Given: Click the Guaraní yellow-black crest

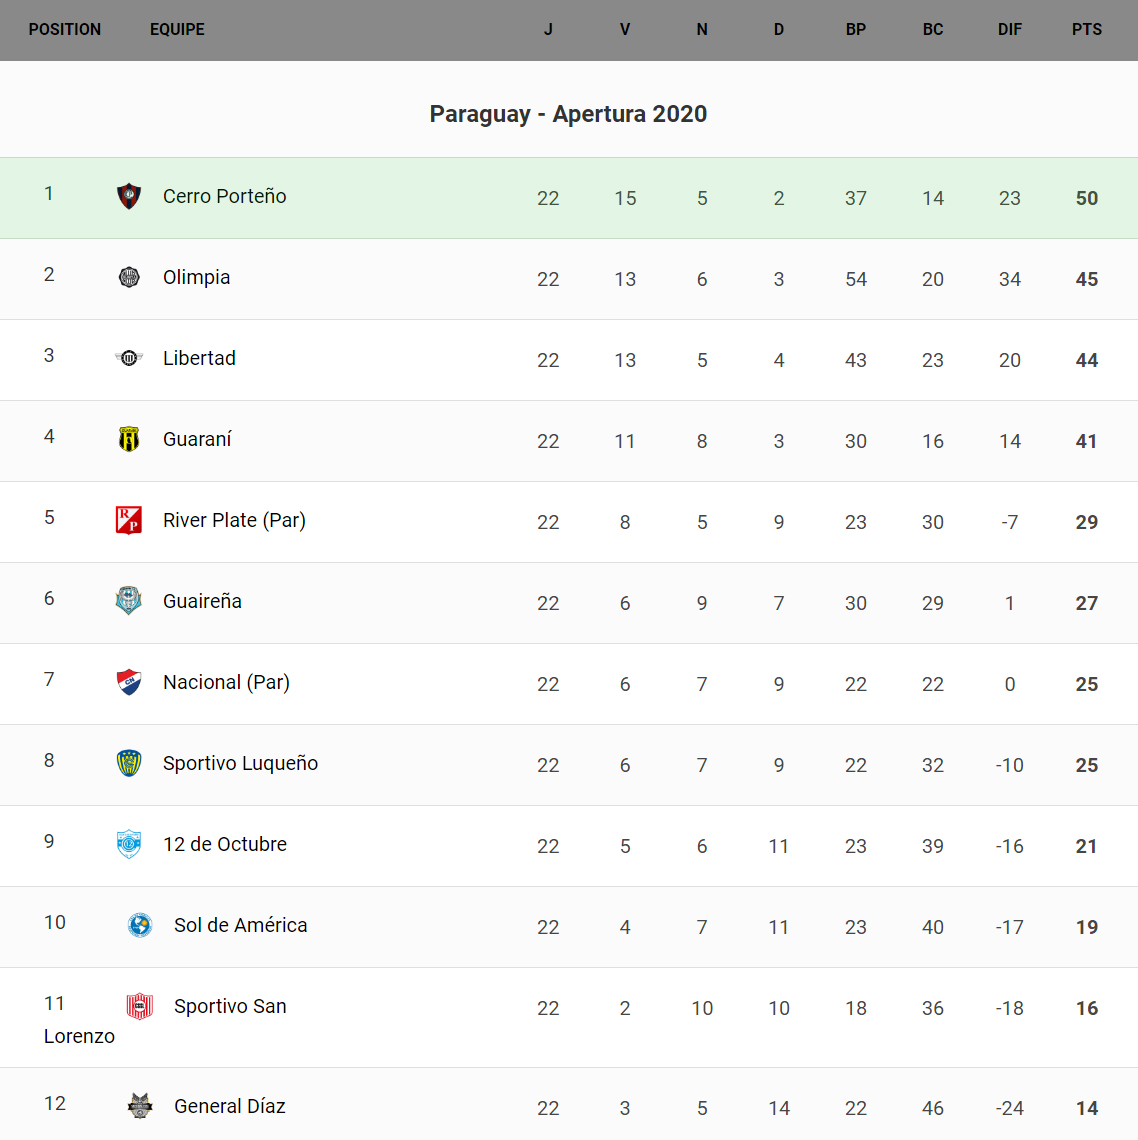Looking at the screenshot, I should click(x=129, y=439).
